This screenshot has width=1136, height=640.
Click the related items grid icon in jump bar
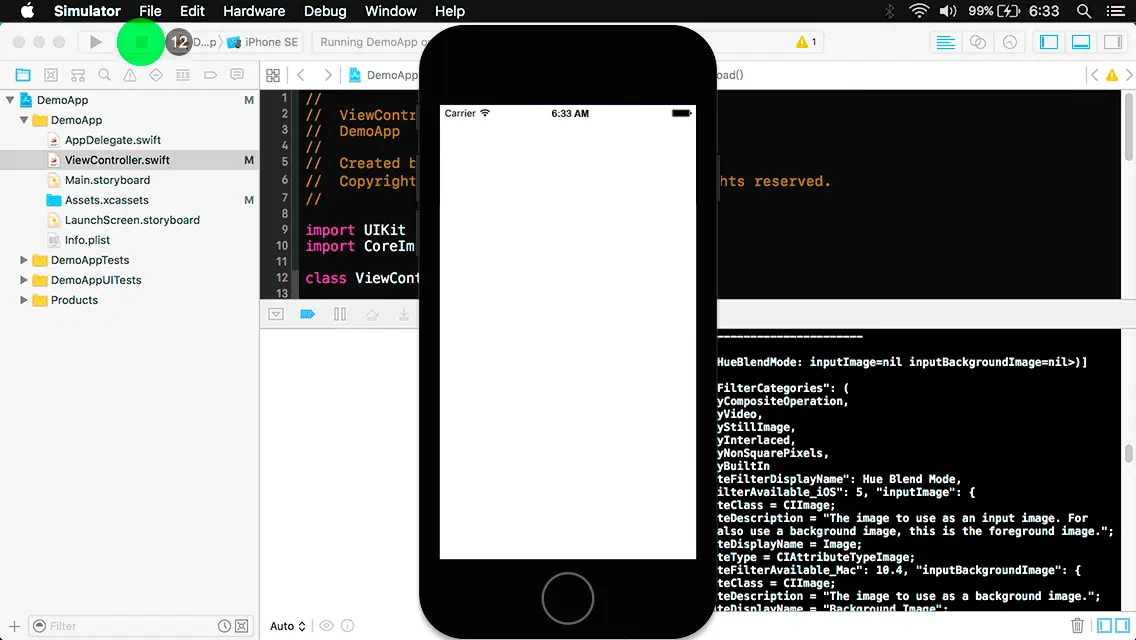click(273, 75)
